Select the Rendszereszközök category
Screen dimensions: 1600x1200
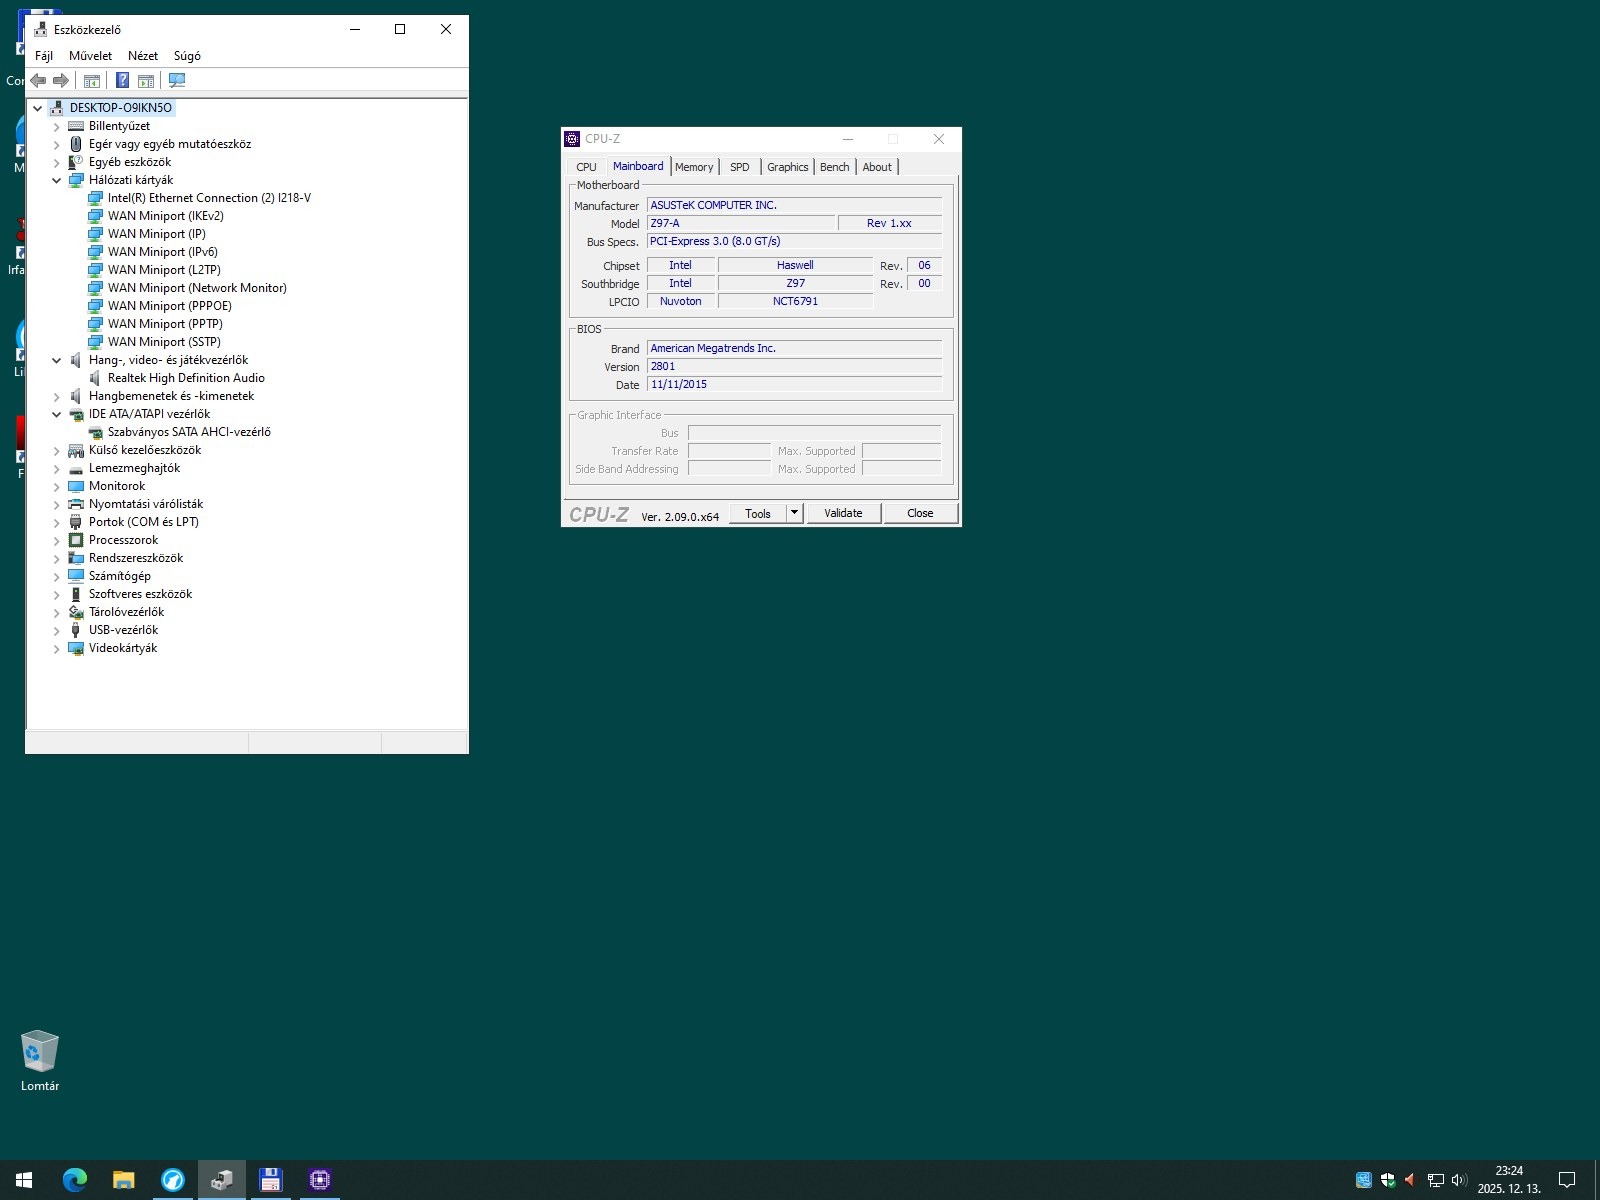136,558
